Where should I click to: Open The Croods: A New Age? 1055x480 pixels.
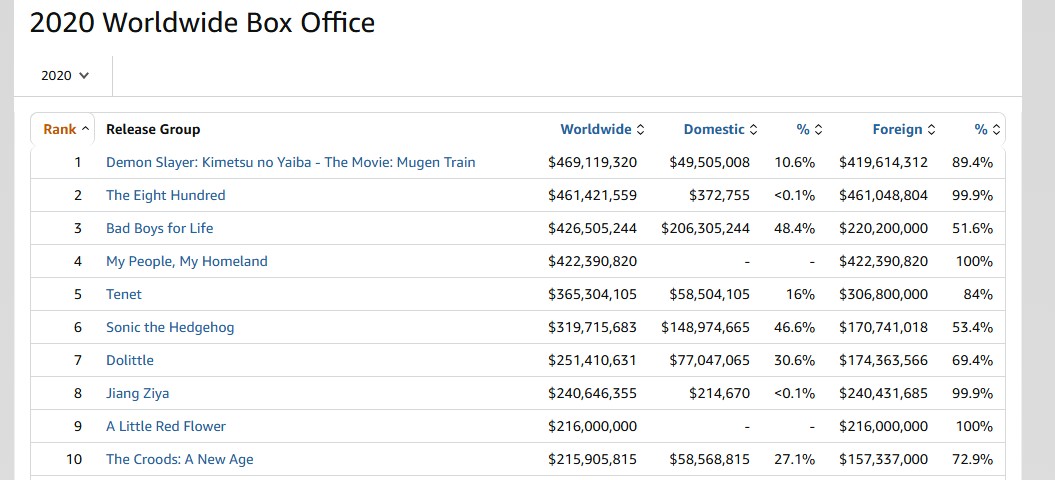point(180,459)
